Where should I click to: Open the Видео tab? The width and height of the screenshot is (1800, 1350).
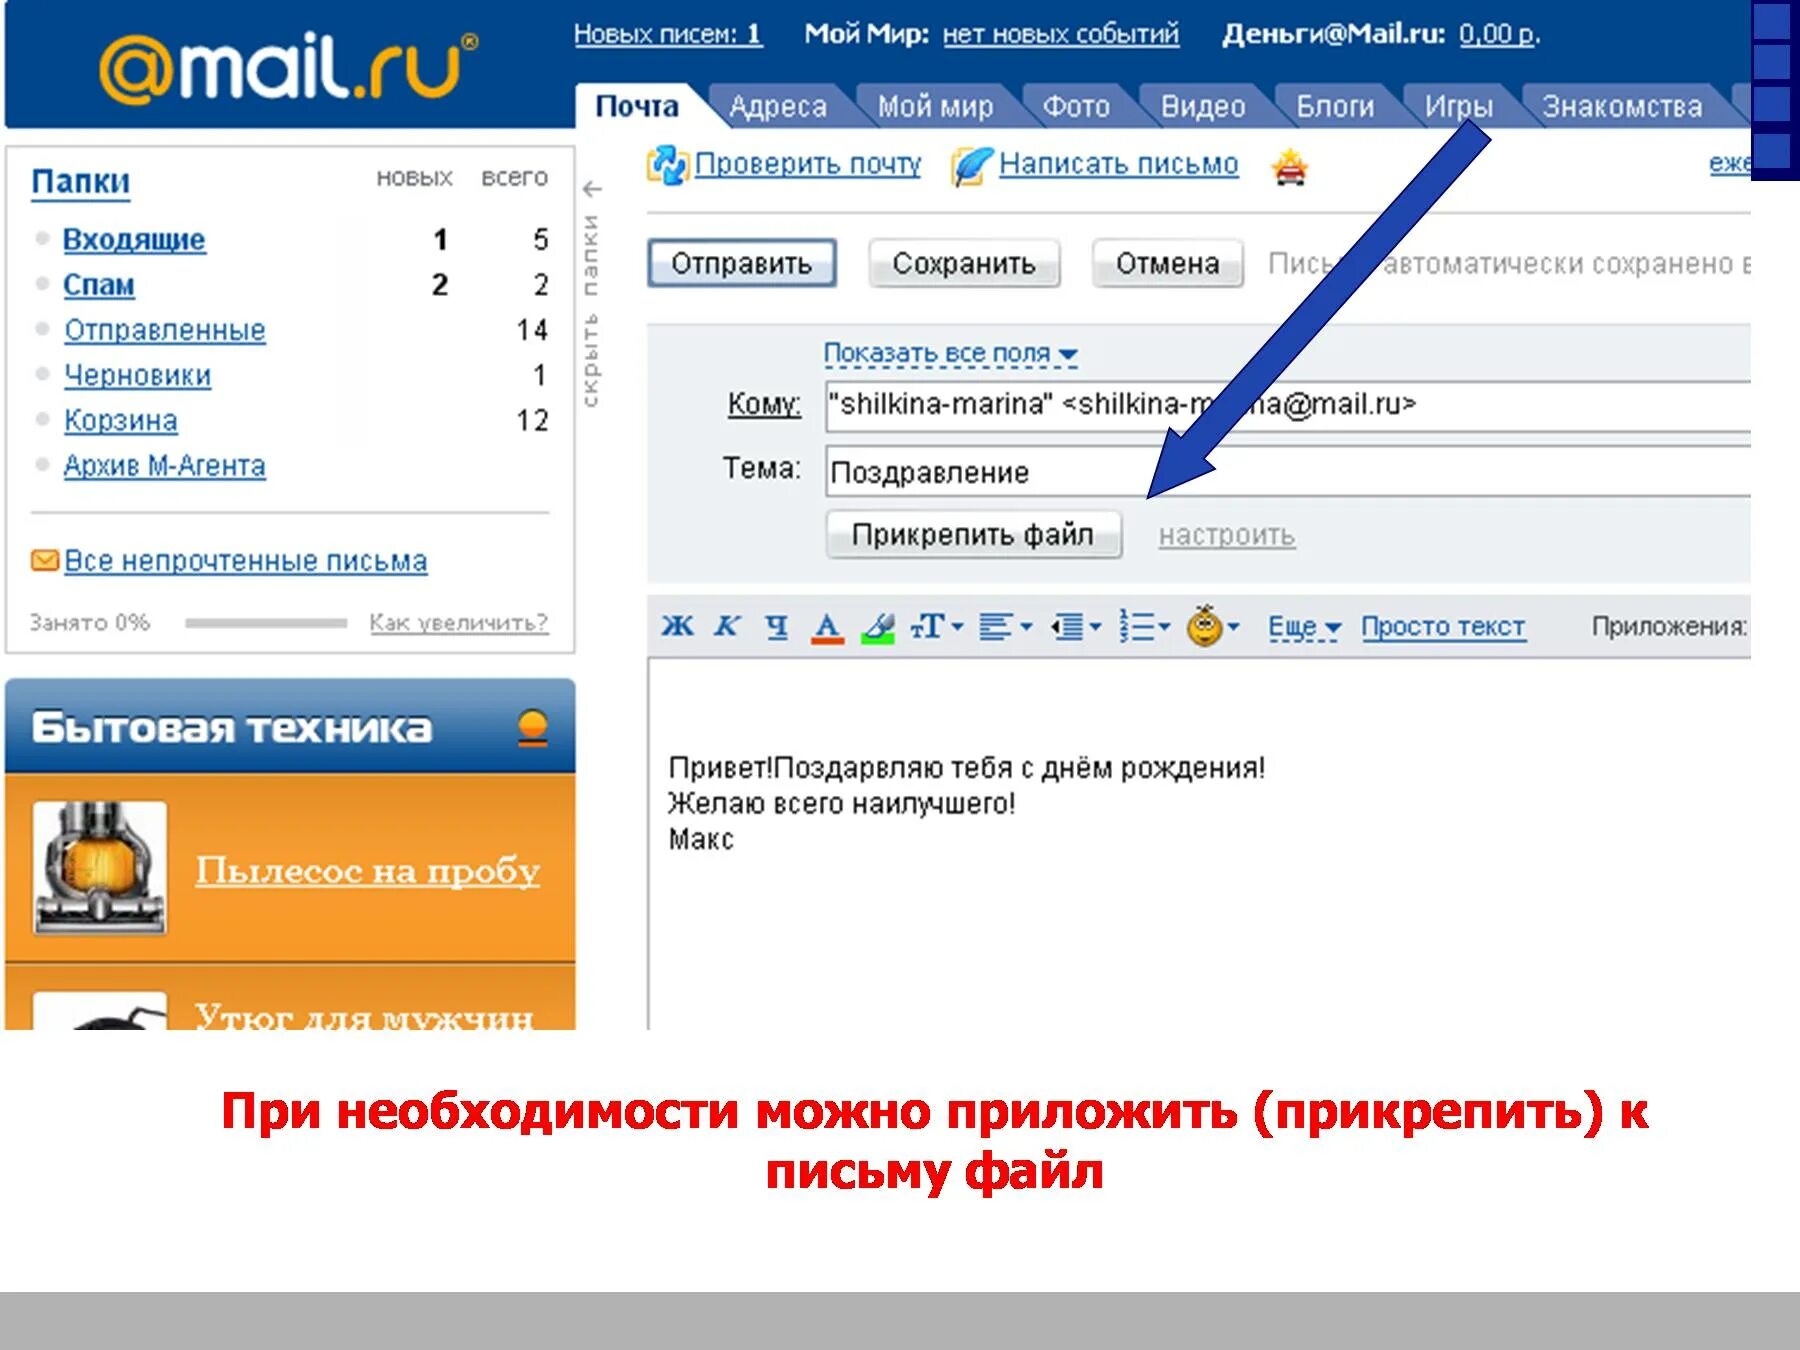click(x=1203, y=106)
